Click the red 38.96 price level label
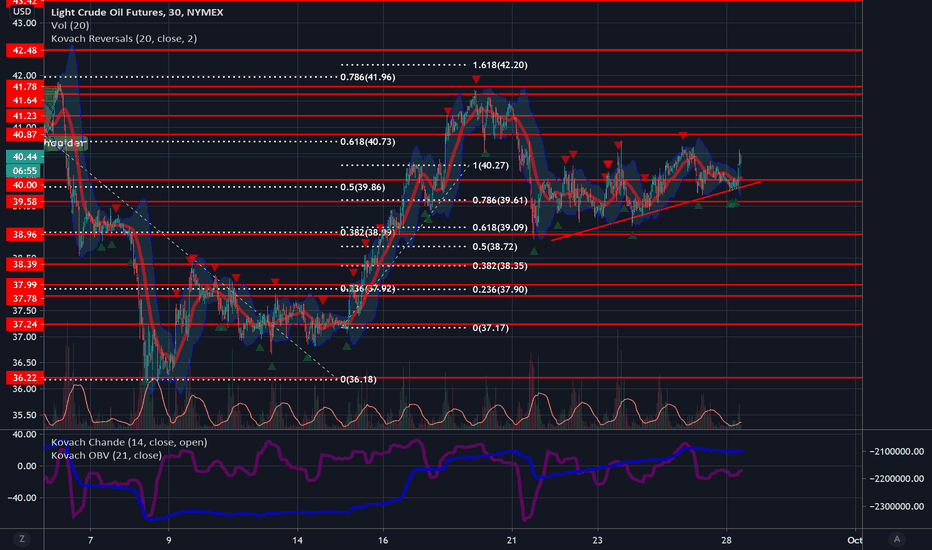Viewport: 932px width, 550px height. pyautogui.click(x=25, y=234)
